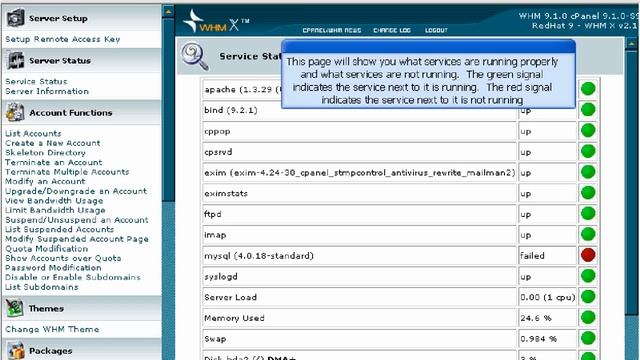Click the '24.6 %' Memory Used value
This screenshot has width=640, height=360.
click(x=536, y=318)
